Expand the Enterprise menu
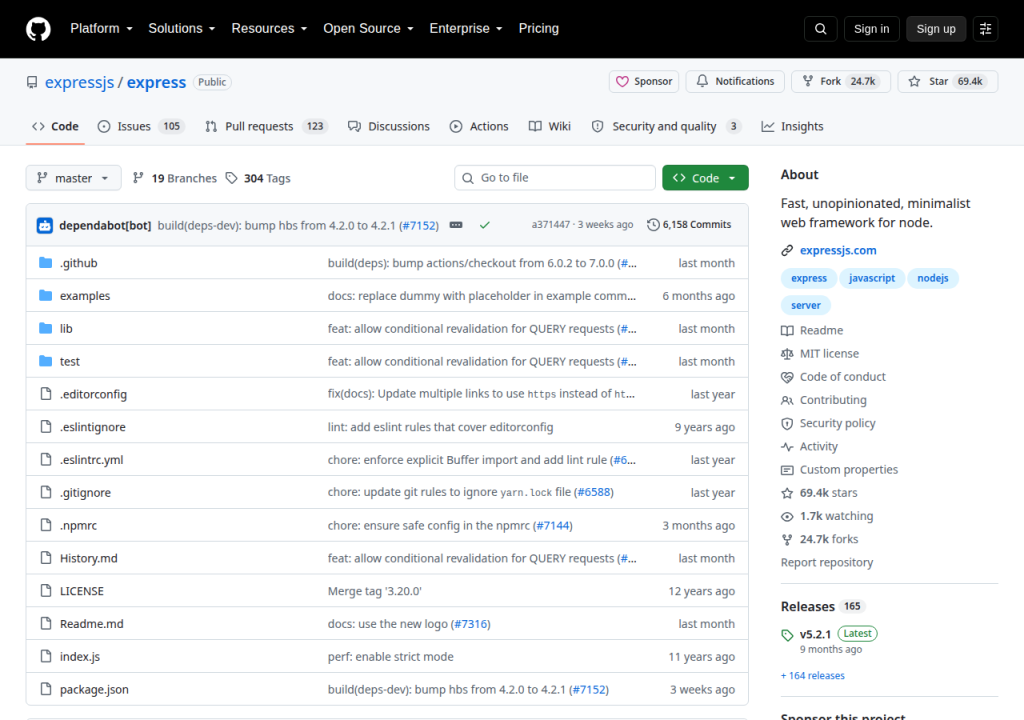This screenshot has height=720, width=1024. pos(466,28)
